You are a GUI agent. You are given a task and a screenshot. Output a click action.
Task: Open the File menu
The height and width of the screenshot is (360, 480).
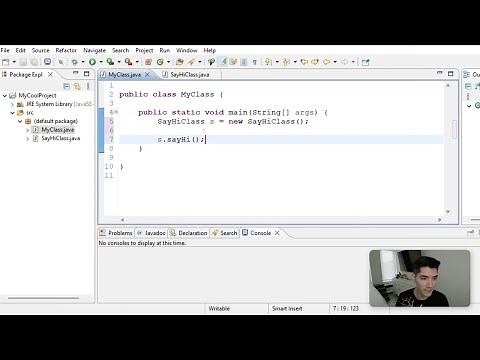(x=5, y=50)
